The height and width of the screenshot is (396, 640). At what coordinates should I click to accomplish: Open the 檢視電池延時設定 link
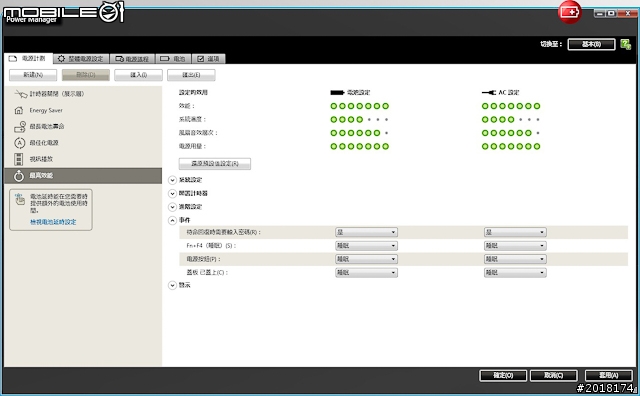click(x=53, y=222)
